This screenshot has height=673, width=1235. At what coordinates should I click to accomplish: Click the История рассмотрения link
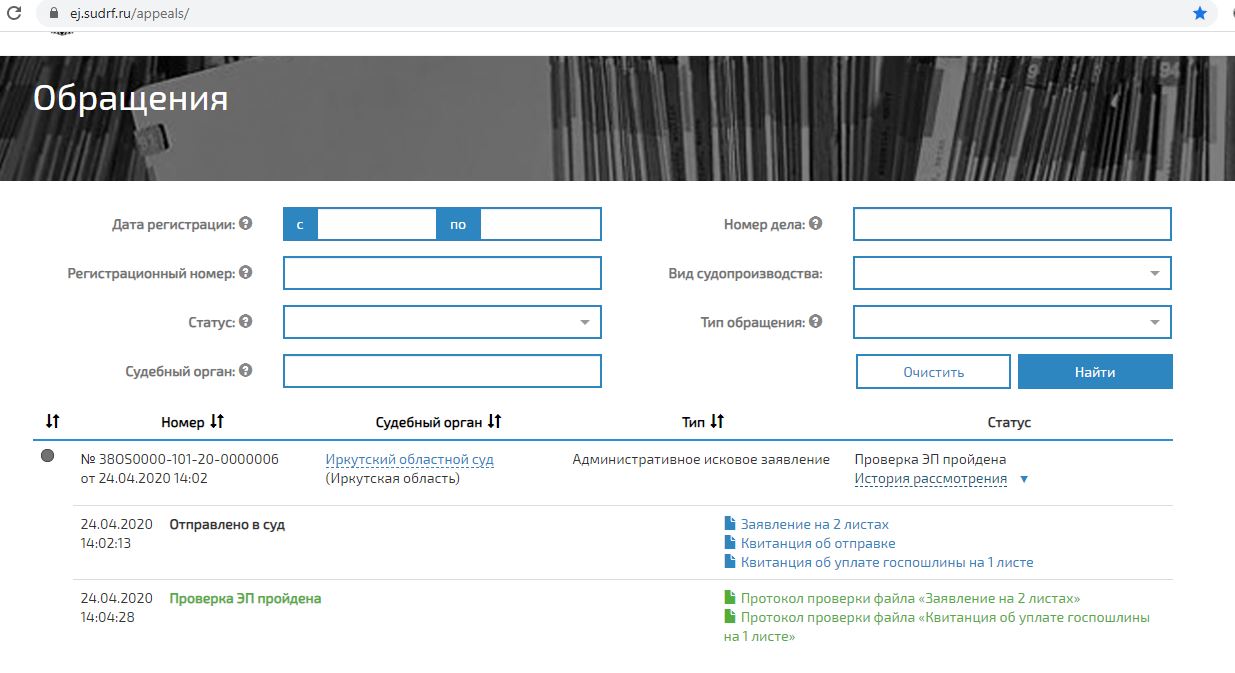tap(930, 479)
